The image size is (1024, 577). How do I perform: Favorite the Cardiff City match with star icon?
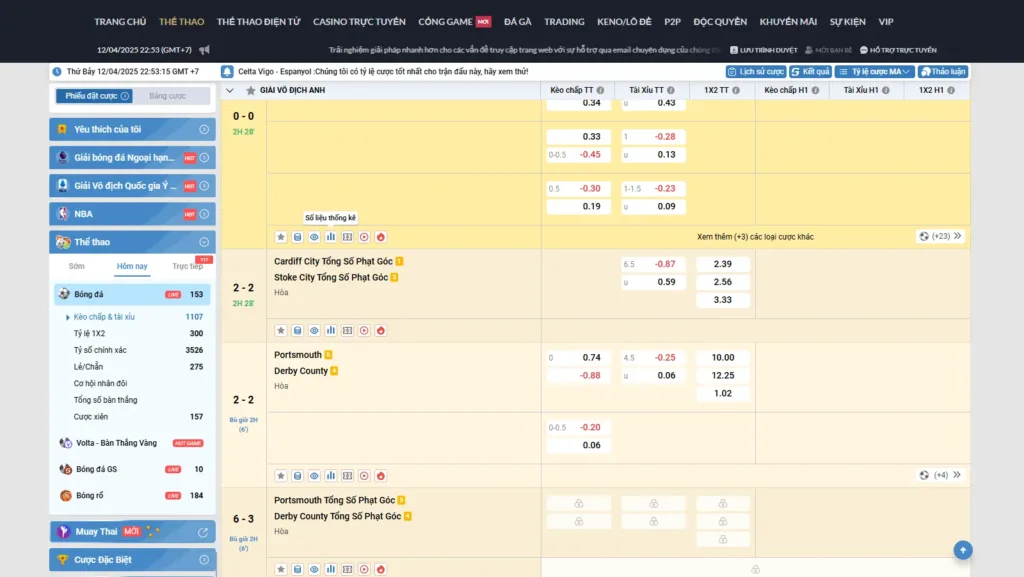tap(281, 330)
